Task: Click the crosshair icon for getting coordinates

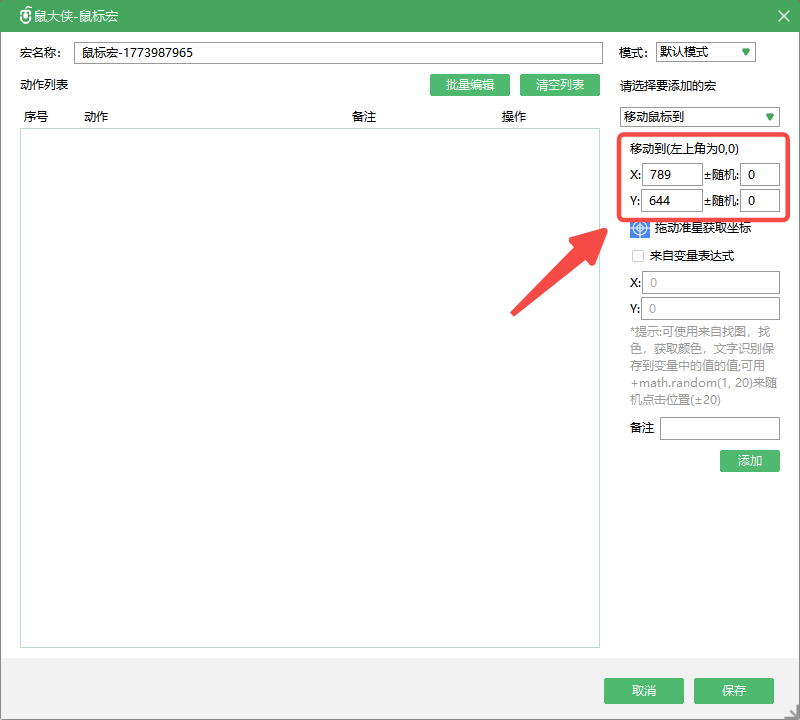Action: pos(640,229)
